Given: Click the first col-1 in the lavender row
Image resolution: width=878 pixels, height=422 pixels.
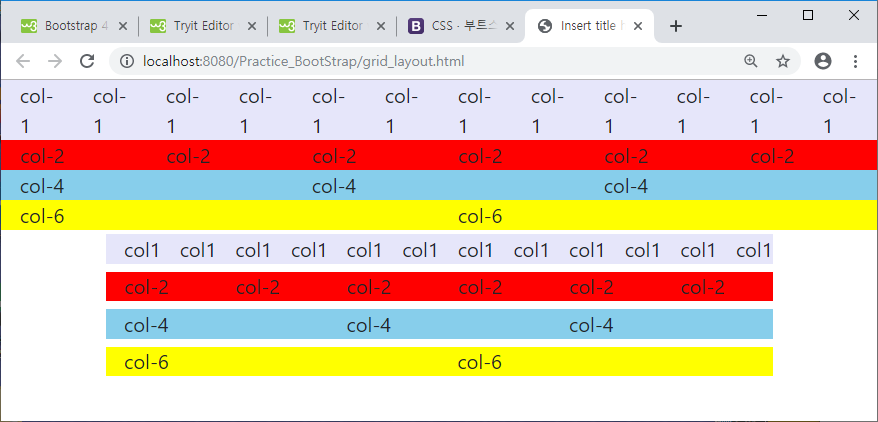Looking at the screenshot, I should click(36, 111).
